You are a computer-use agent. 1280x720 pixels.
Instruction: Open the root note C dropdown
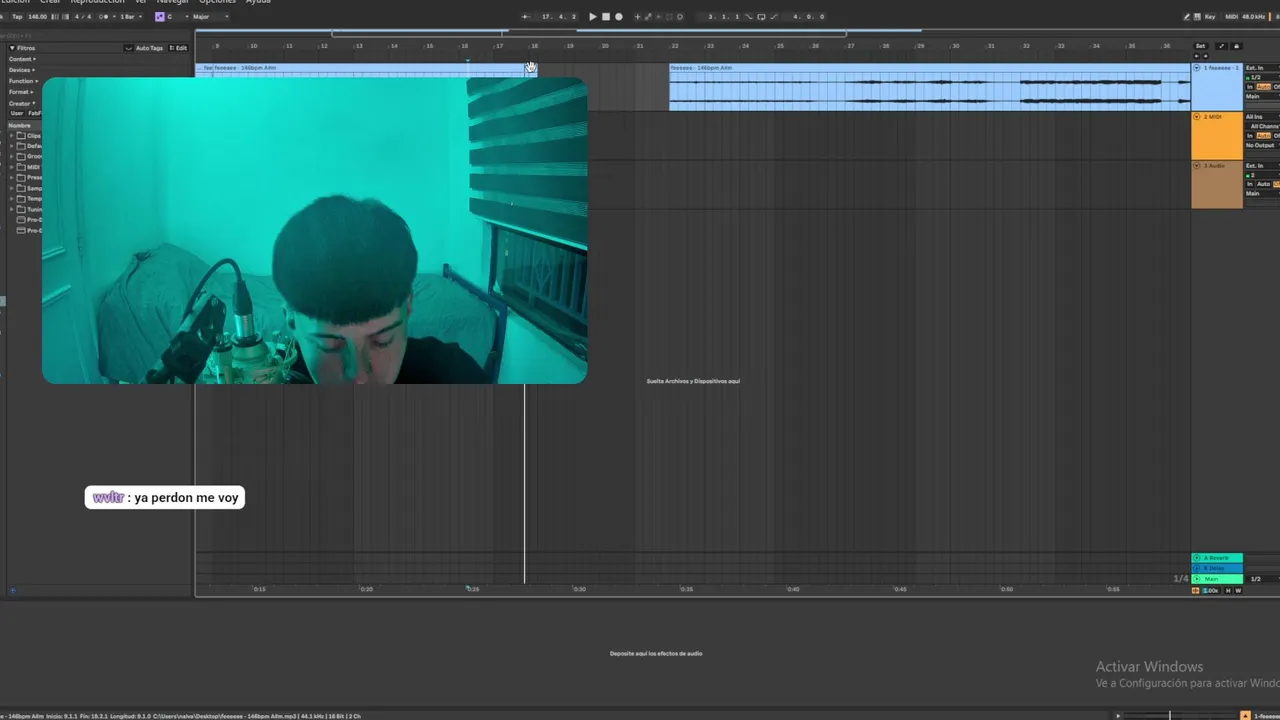[x=178, y=17]
